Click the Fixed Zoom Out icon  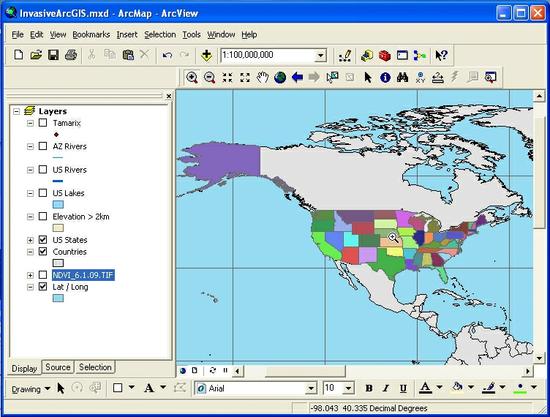click(245, 77)
